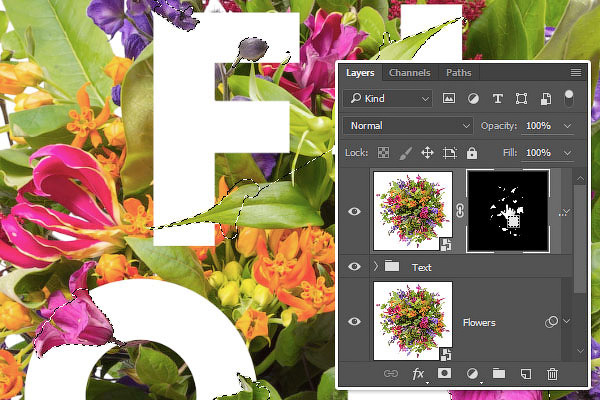
Task: Expand the Text group
Action: [x=375, y=266]
